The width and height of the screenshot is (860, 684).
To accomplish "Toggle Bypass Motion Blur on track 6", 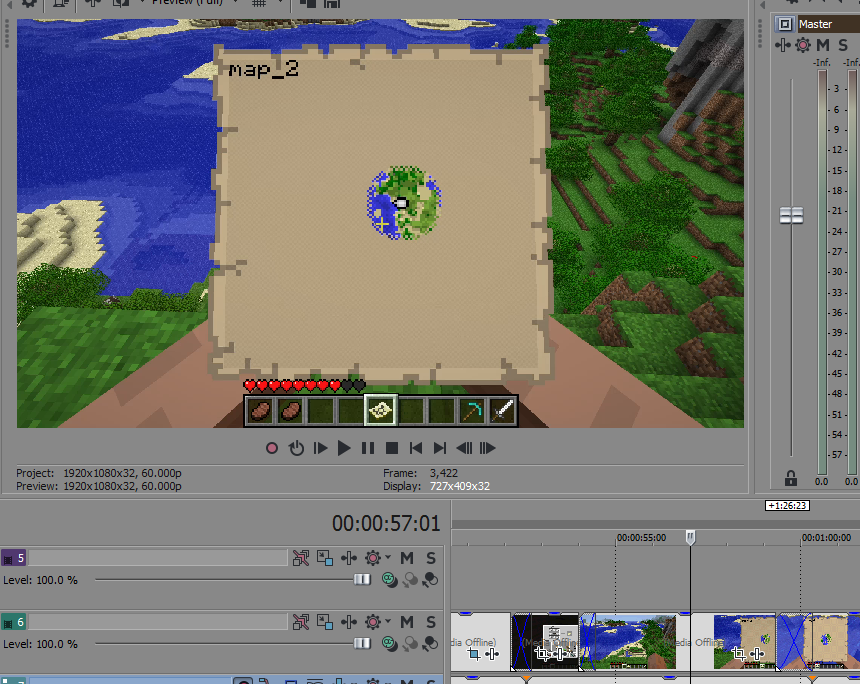I will [x=301, y=622].
